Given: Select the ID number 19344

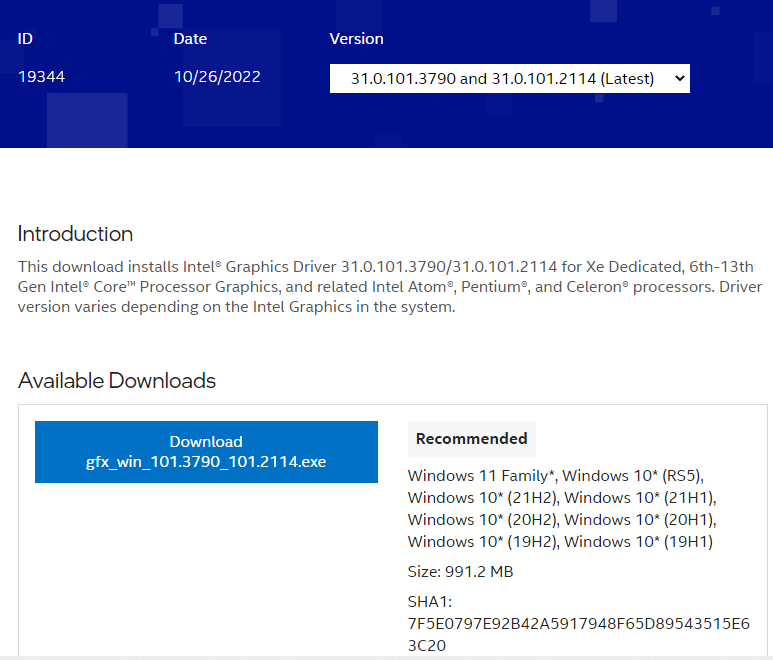Looking at the screenshot, I should [41, 77].
